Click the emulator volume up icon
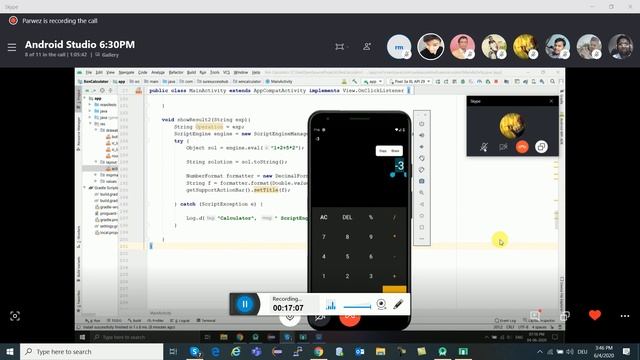Image resolution: width=640 pixels, height=360 pixels. [422, 135]
